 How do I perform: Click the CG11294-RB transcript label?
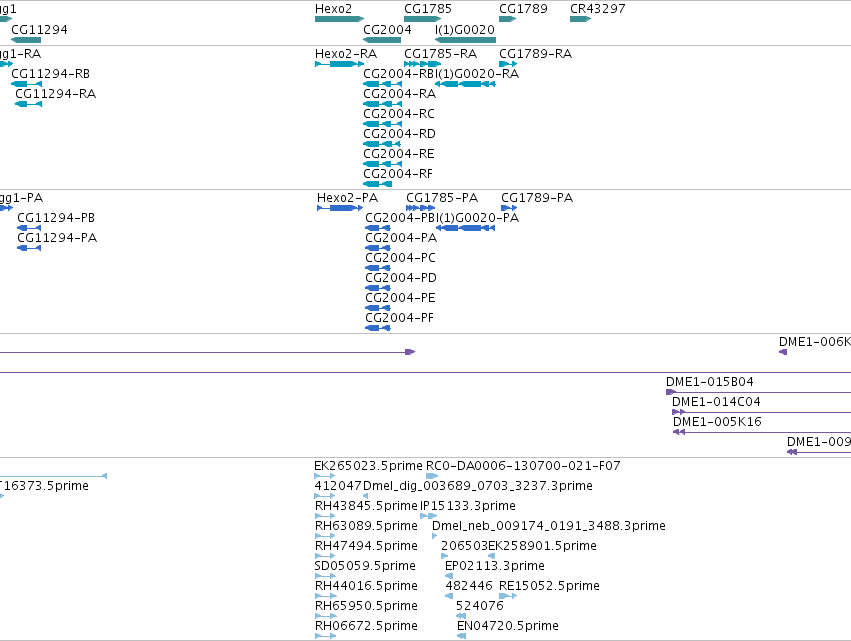point(50,74)
